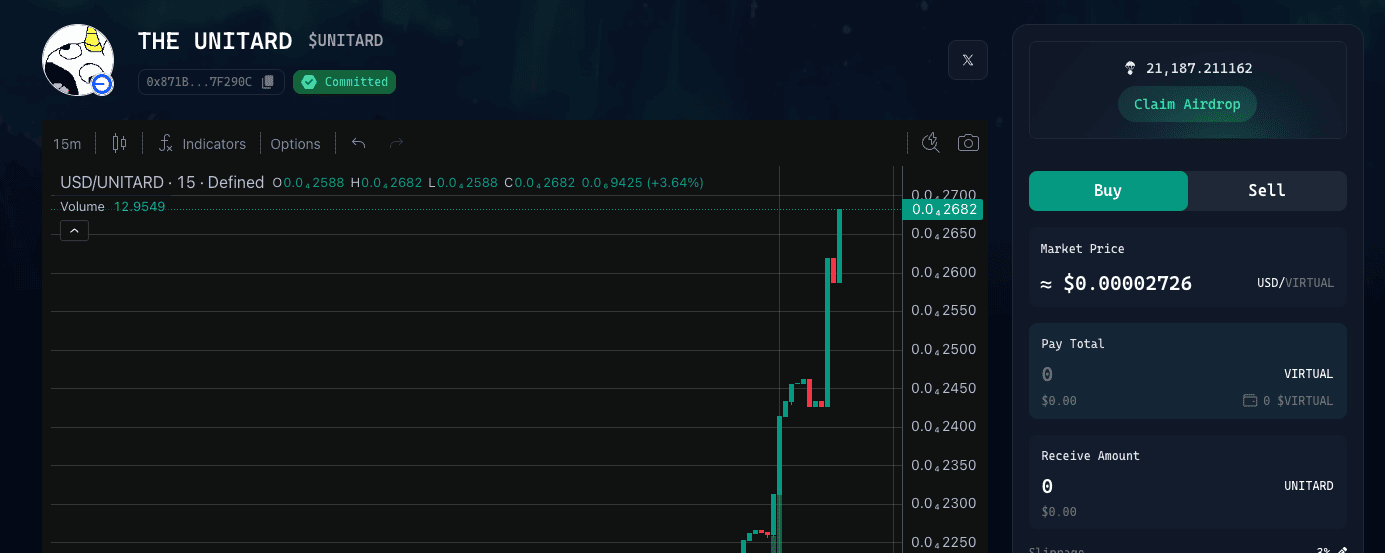Copy the contract address 0x871B...7F290C

(267, 82)
